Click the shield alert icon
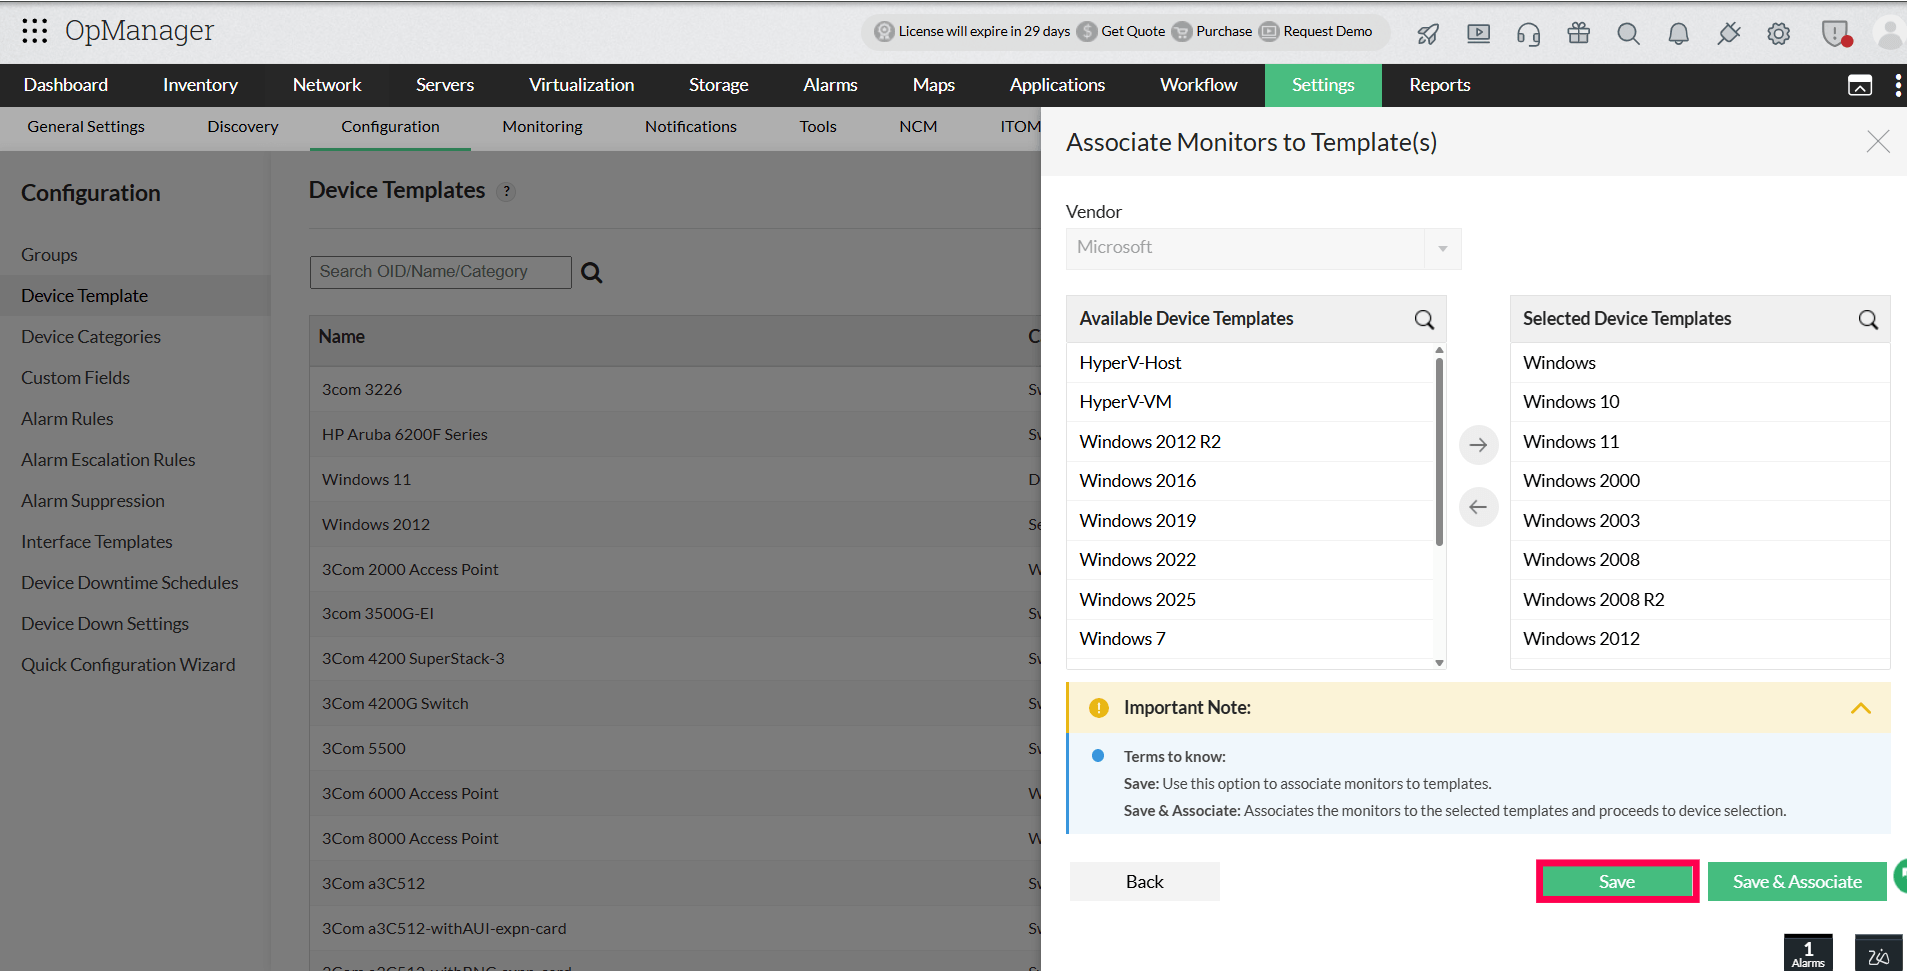 click(x=1836, y=34)
